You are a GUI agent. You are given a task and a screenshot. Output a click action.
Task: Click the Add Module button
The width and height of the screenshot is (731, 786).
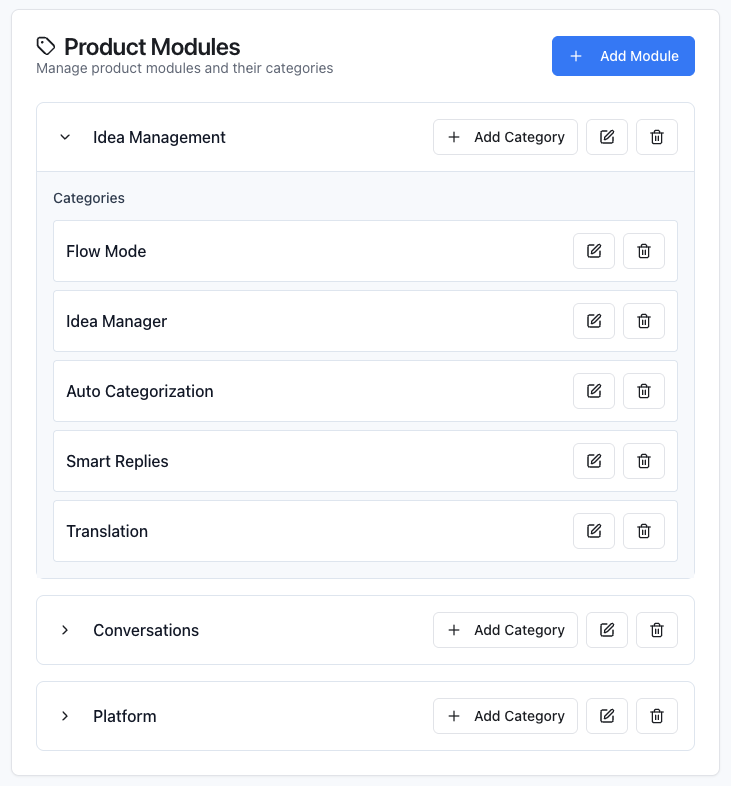click(623, 56)
